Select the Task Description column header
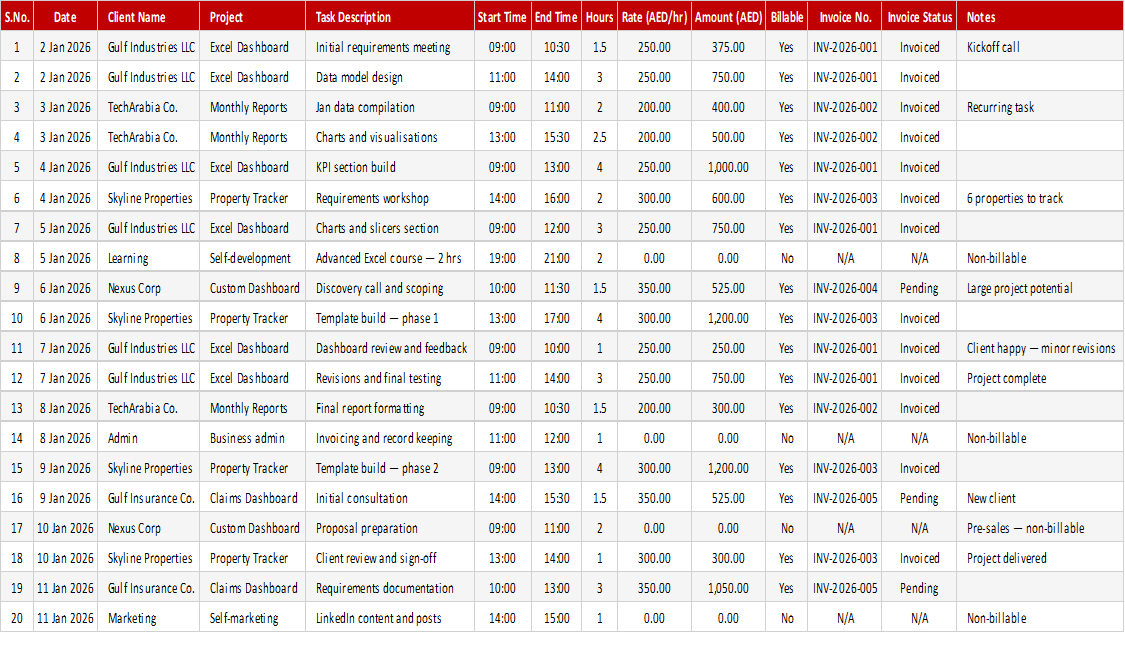The width and height of the screenshot is (1125, 661). (390, 17)
